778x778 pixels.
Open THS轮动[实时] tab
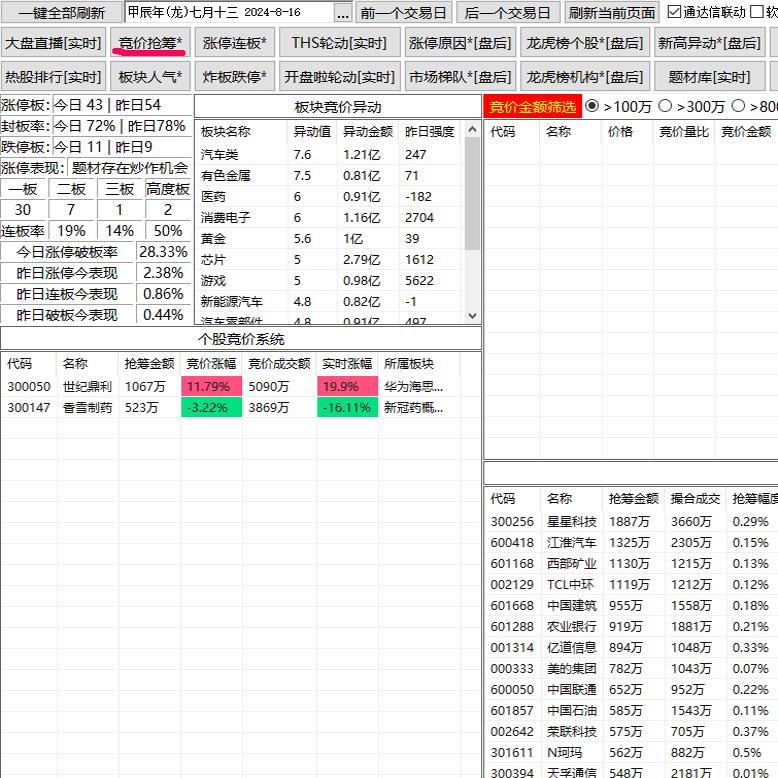[x=339, y=43]
